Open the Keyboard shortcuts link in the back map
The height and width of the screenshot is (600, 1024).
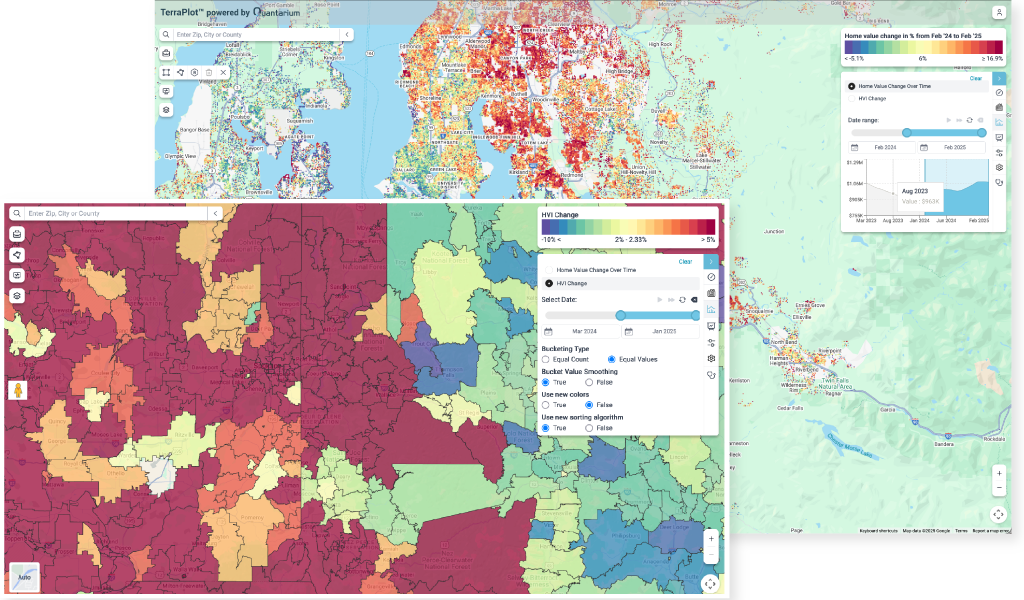878,531
